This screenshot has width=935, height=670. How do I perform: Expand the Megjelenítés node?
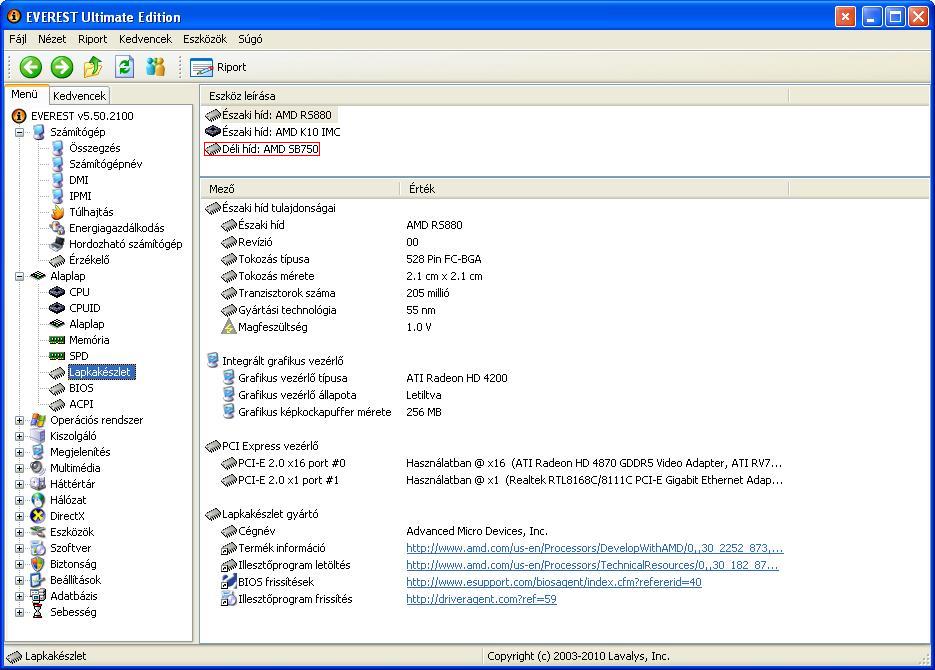tap(20, 452)
